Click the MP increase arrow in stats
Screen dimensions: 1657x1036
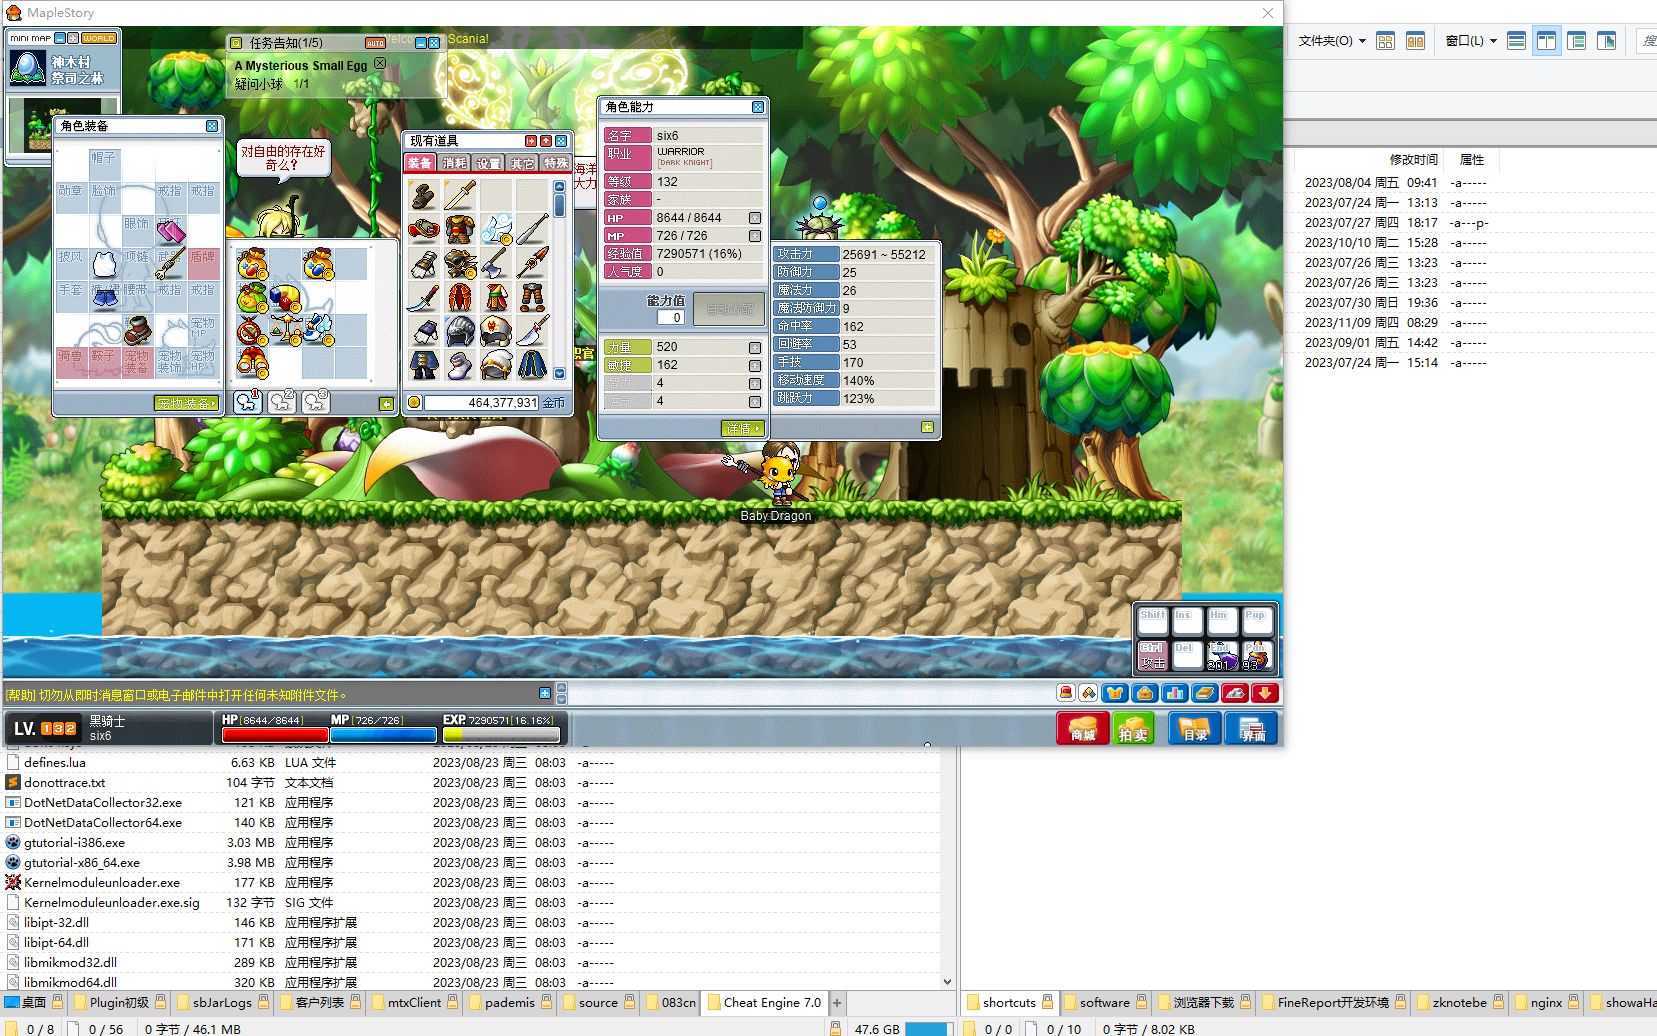point(755,236)
